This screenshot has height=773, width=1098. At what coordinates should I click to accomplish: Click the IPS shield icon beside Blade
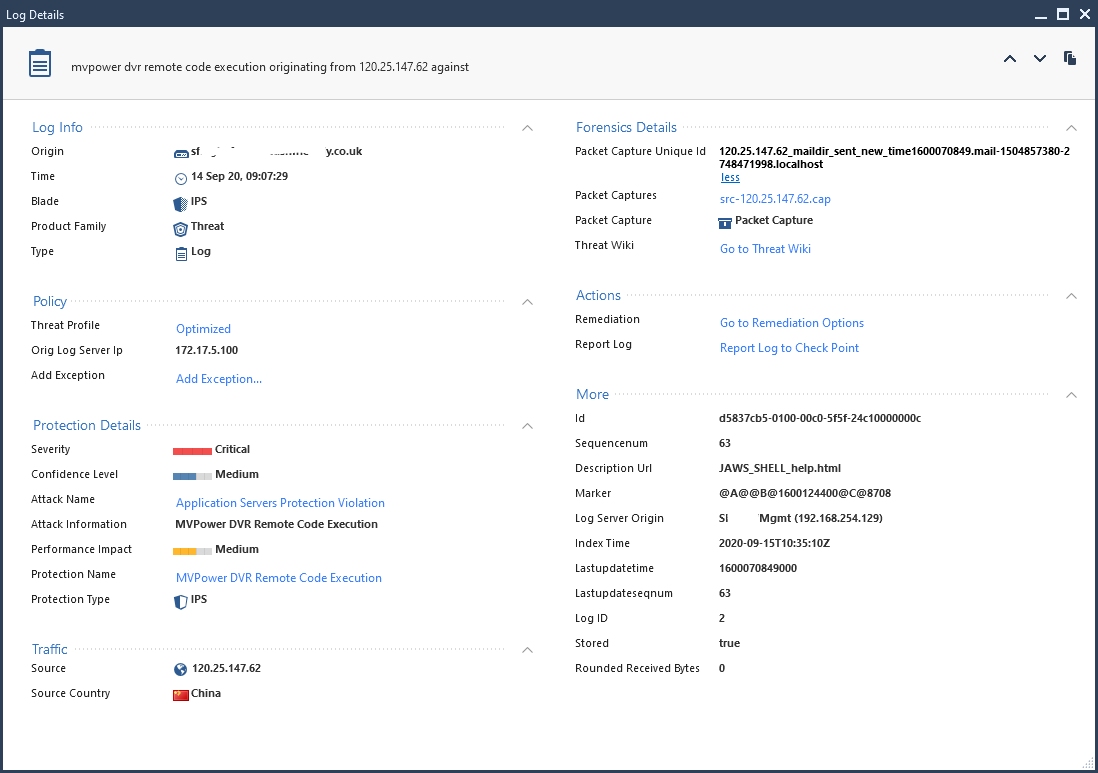pyautogui.click(x=180, y=202)
